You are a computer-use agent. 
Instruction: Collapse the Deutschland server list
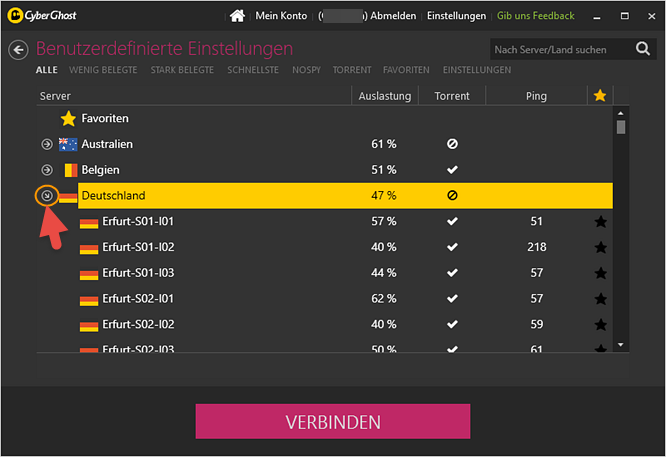[47, 196]
